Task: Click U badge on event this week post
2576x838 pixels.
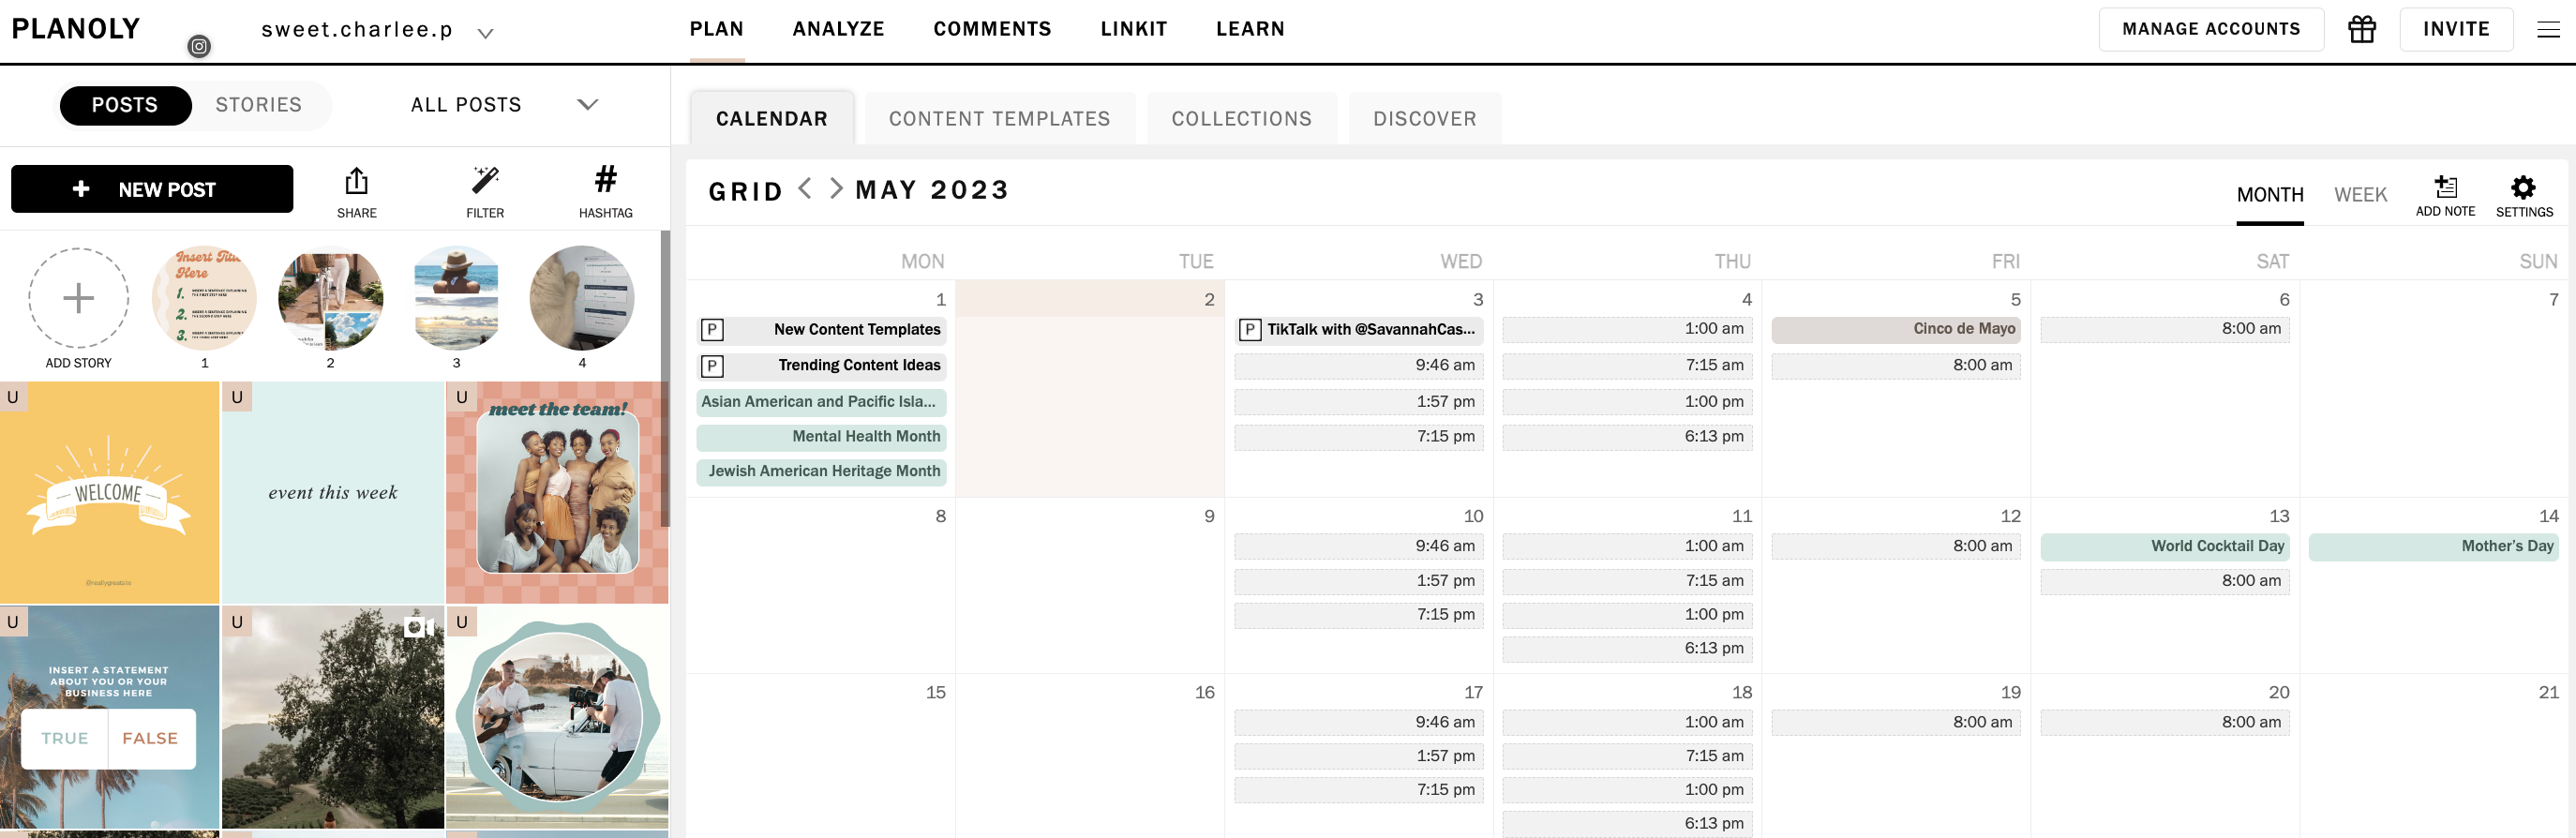Action: pyautogui.click(x=237, y=397)
